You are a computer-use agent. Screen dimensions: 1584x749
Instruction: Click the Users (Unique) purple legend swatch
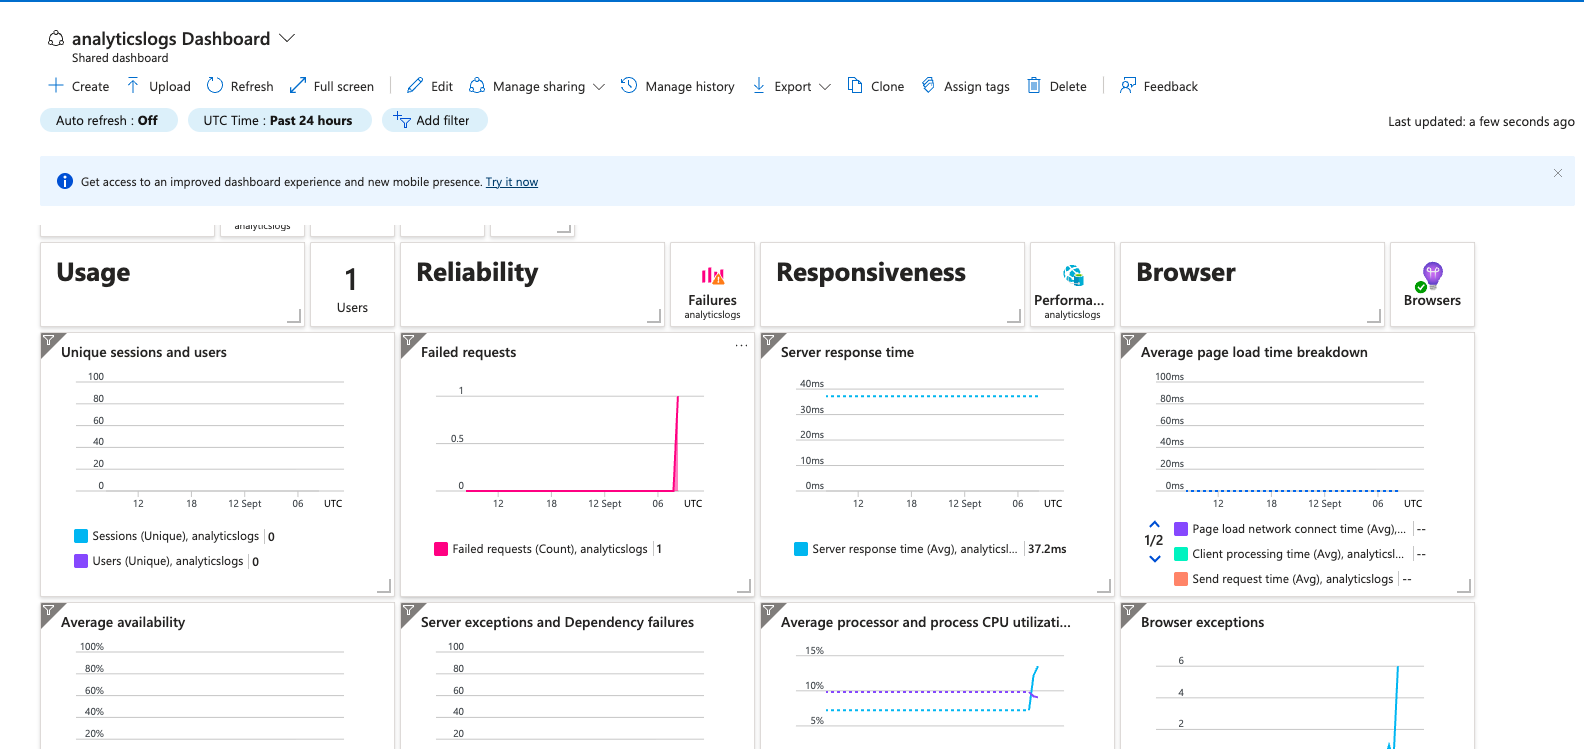[81, 561]
